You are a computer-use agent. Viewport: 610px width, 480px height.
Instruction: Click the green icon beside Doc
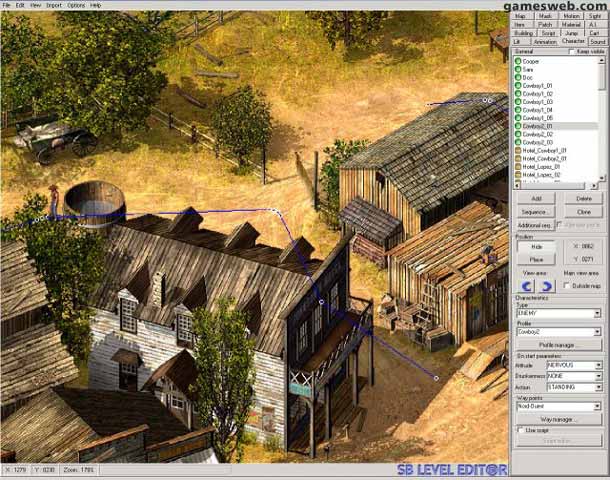(518, 77)
